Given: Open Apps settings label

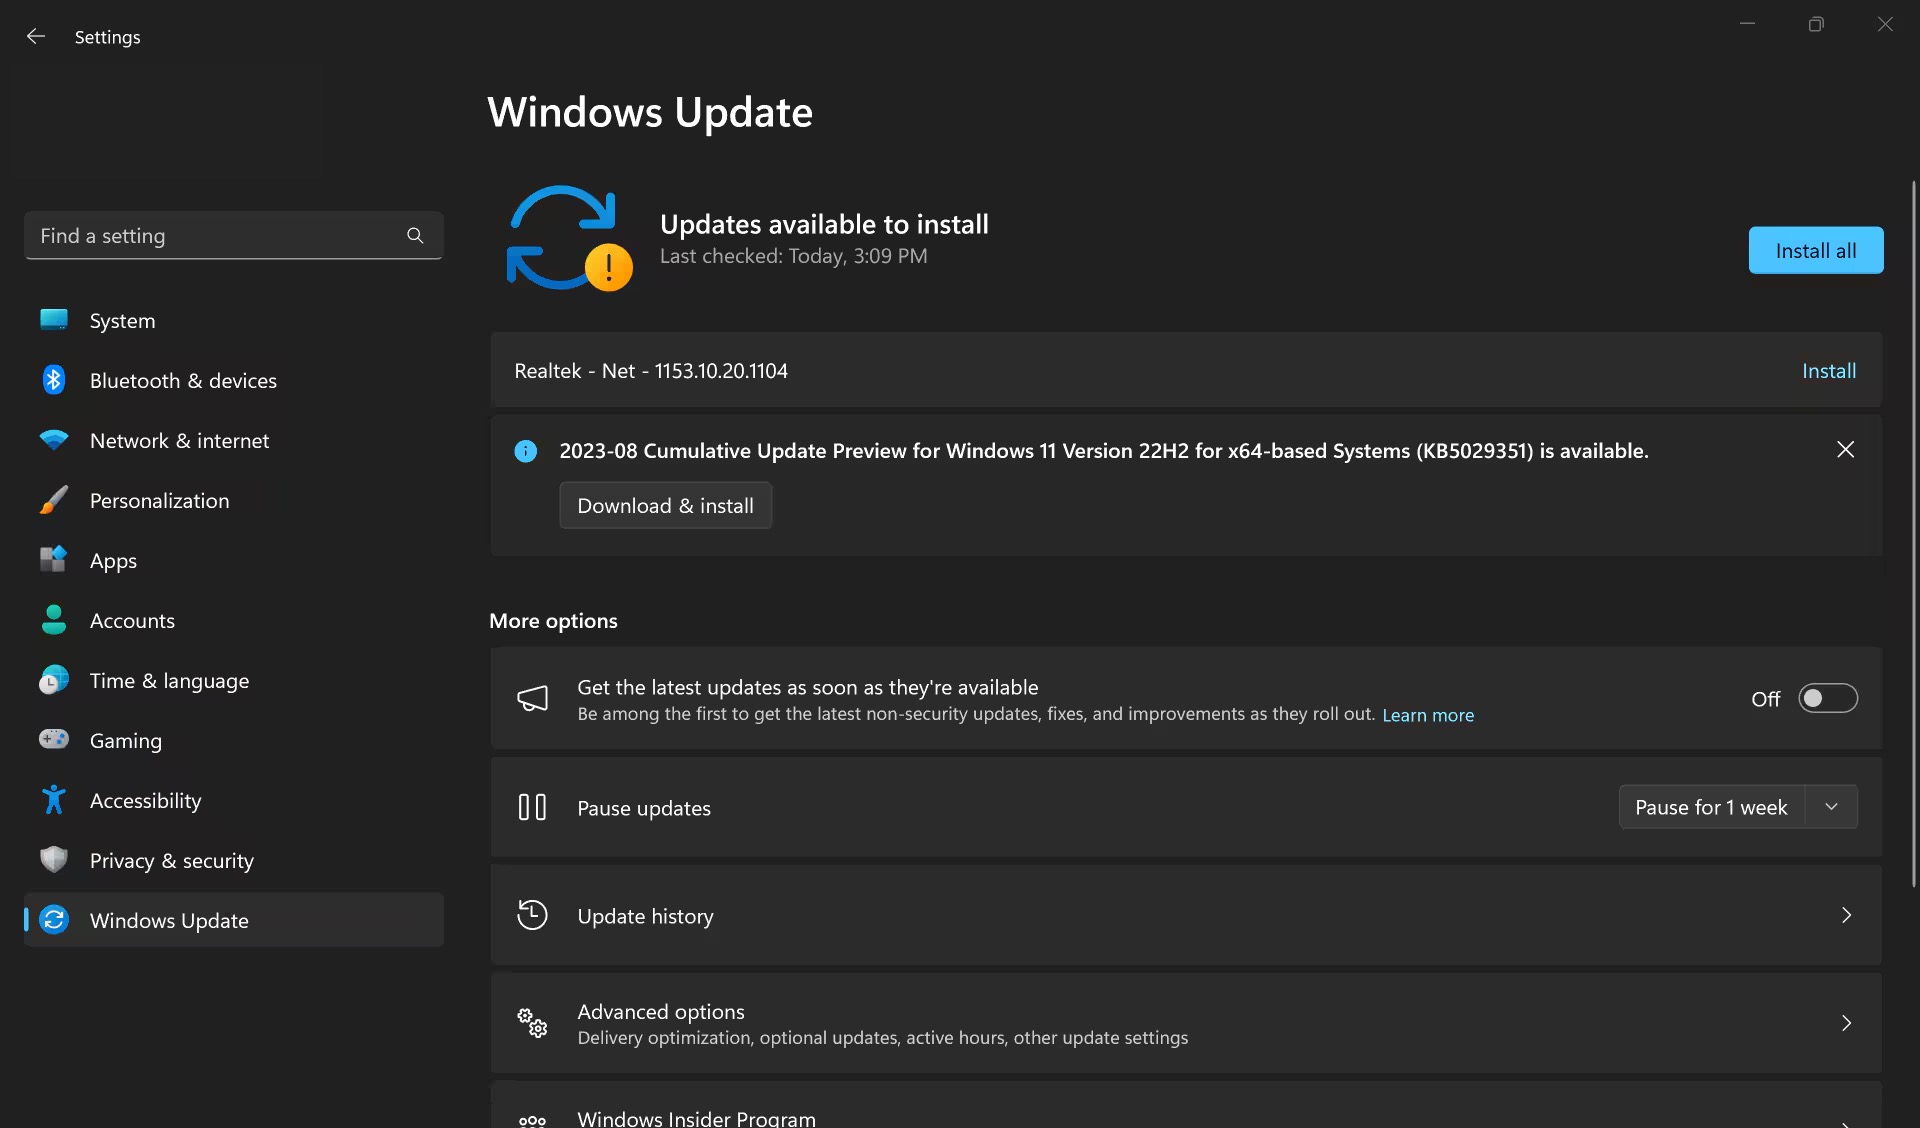Looking at the screenshot, I should pos(113,561).
